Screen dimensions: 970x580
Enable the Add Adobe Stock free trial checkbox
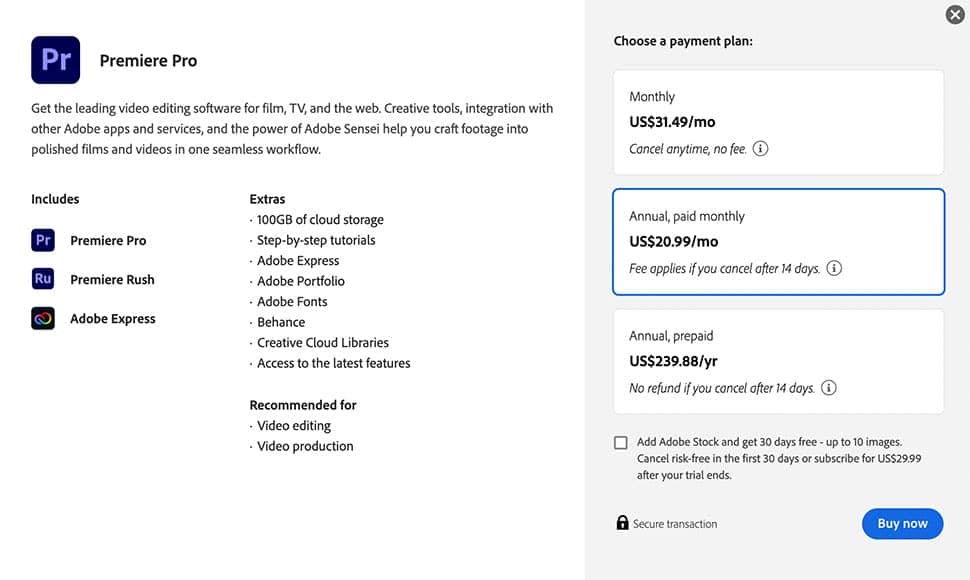[621, 440]
